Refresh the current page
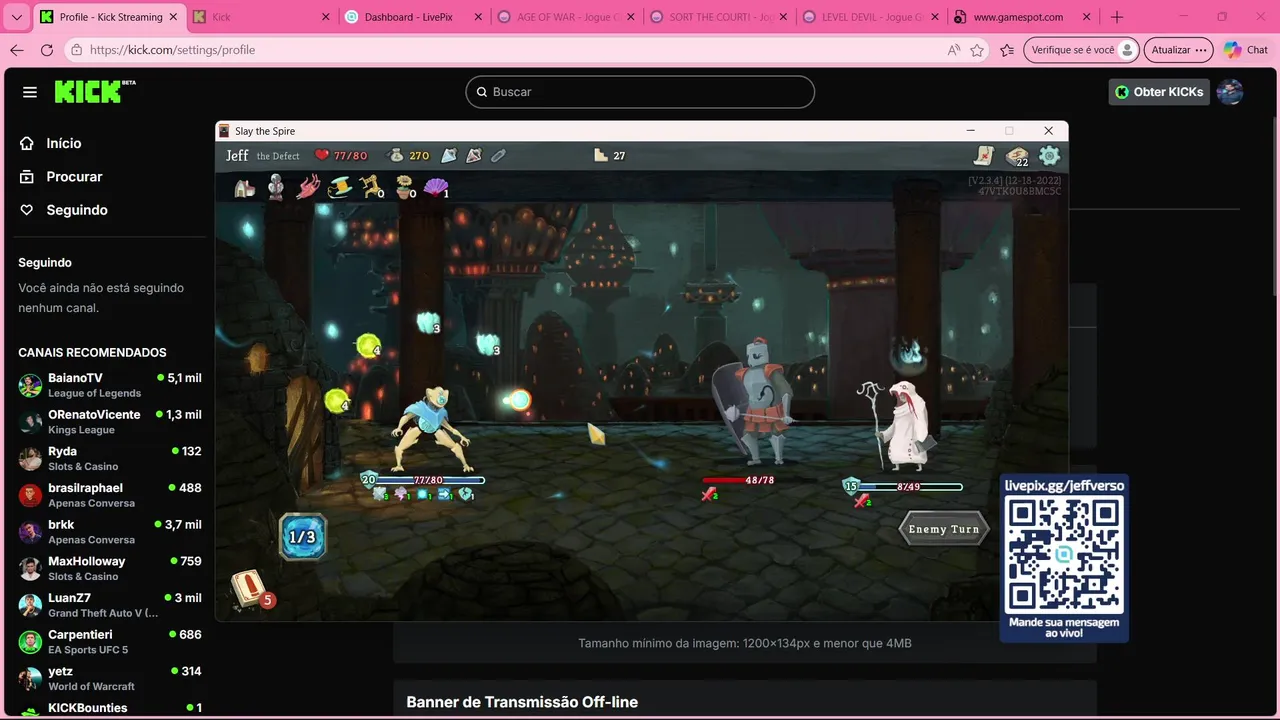Screen dimensions: 1280x720 46,50
